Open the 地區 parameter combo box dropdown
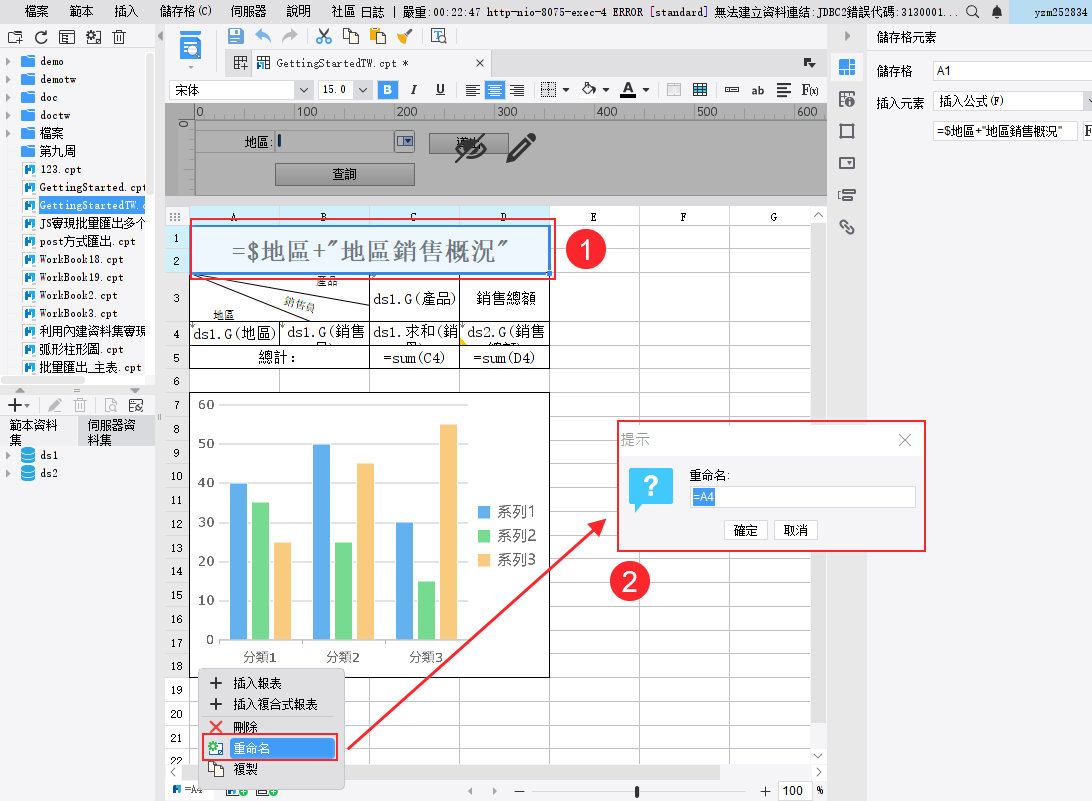 pos(405,141)
